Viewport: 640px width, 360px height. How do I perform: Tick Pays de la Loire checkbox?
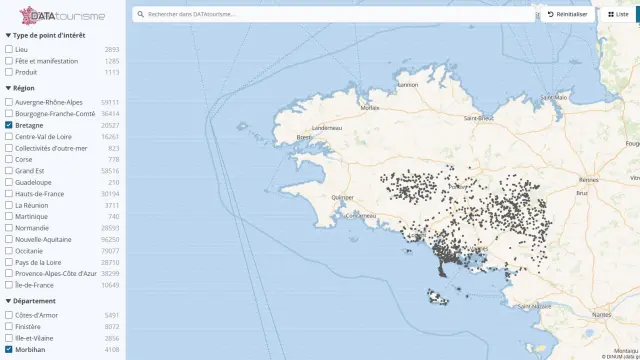(x=9, y=262)
